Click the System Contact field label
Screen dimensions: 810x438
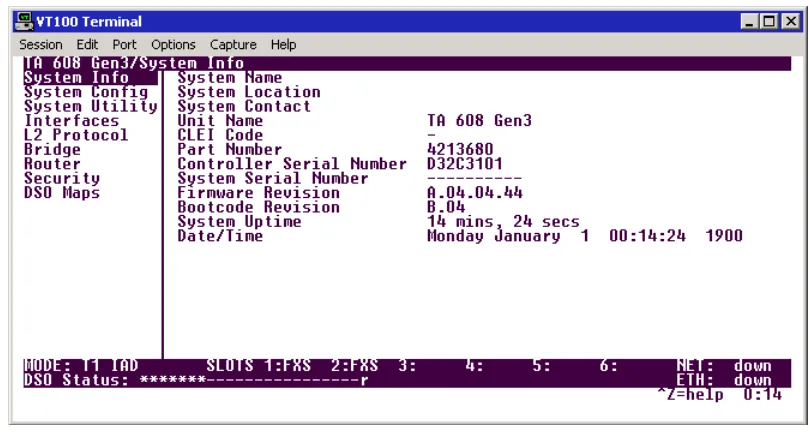244,107
